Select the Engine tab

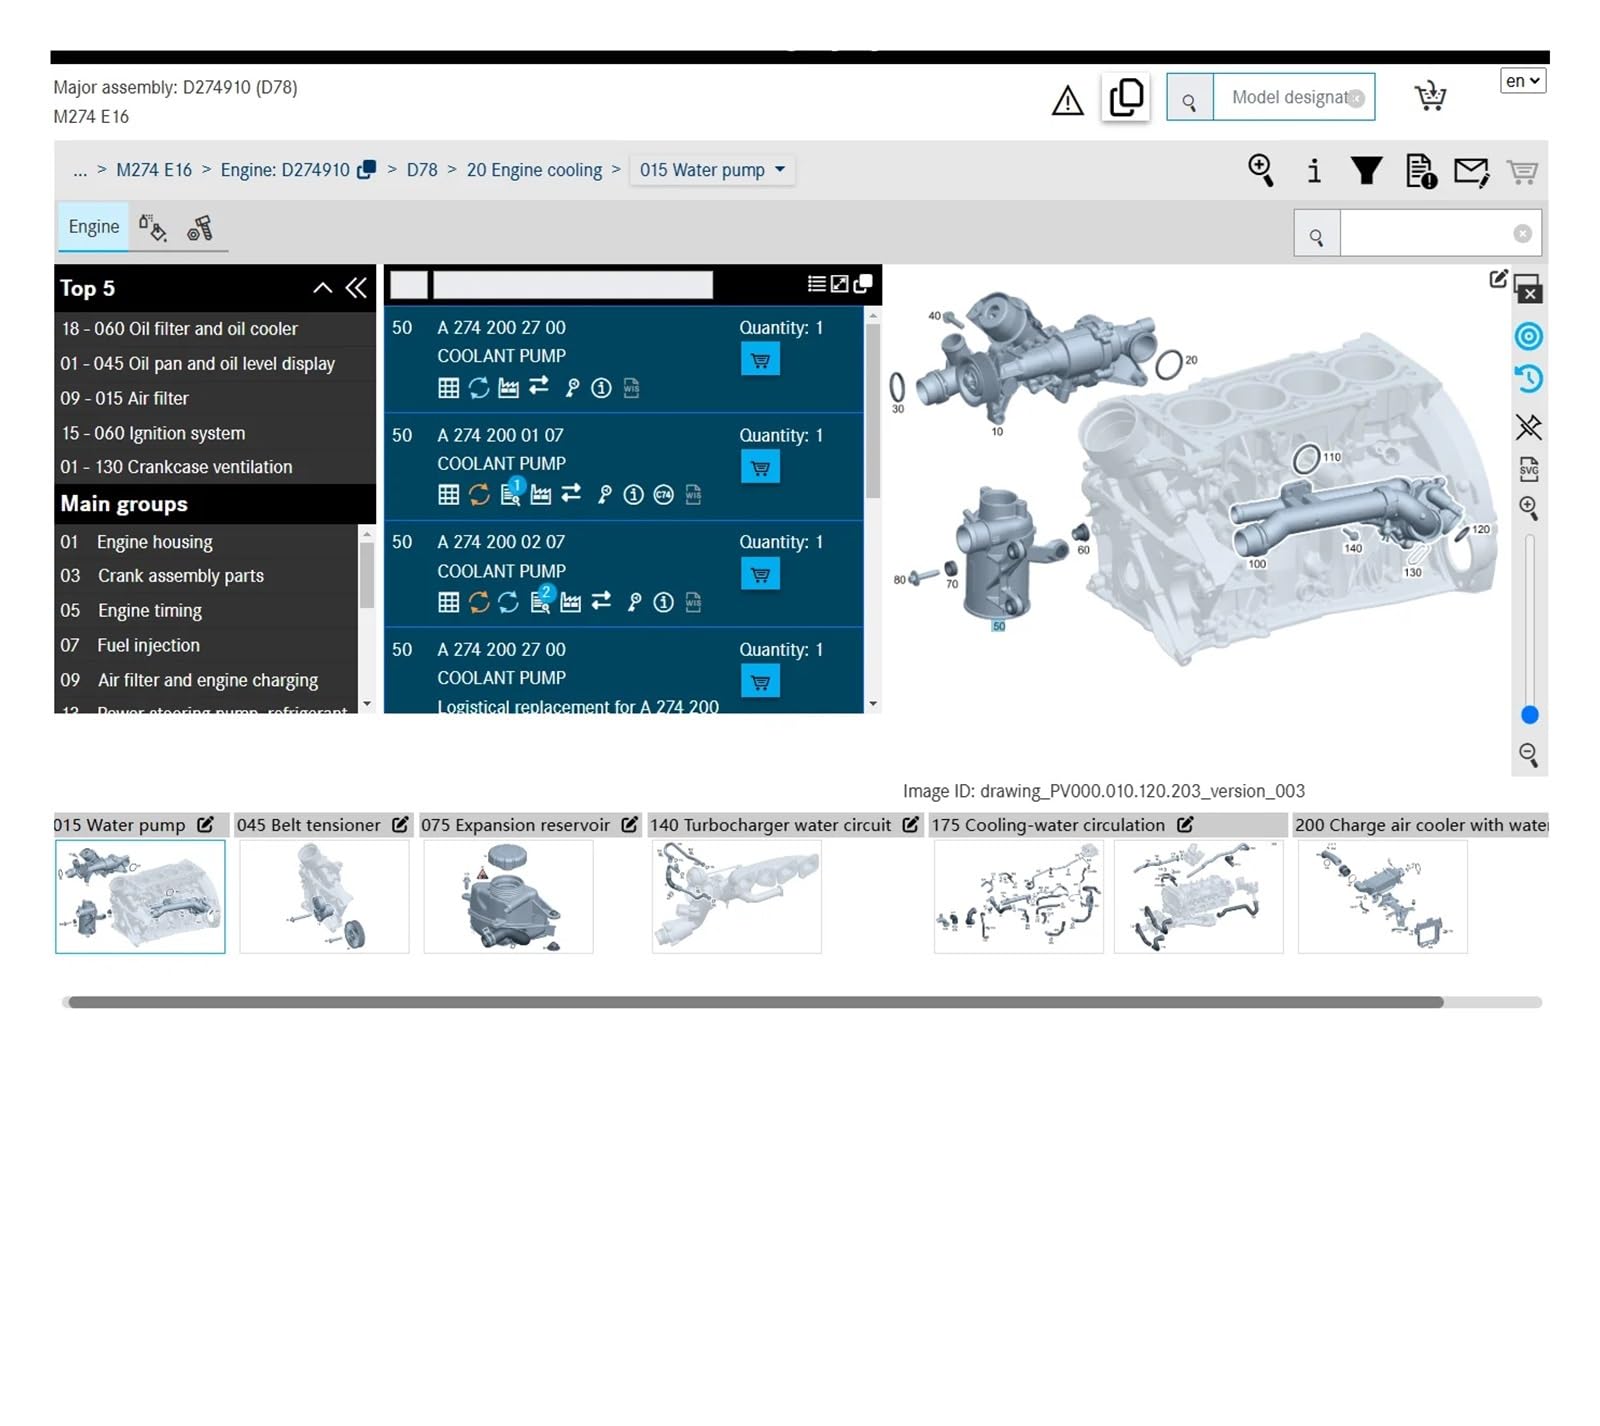pos(94,227)
